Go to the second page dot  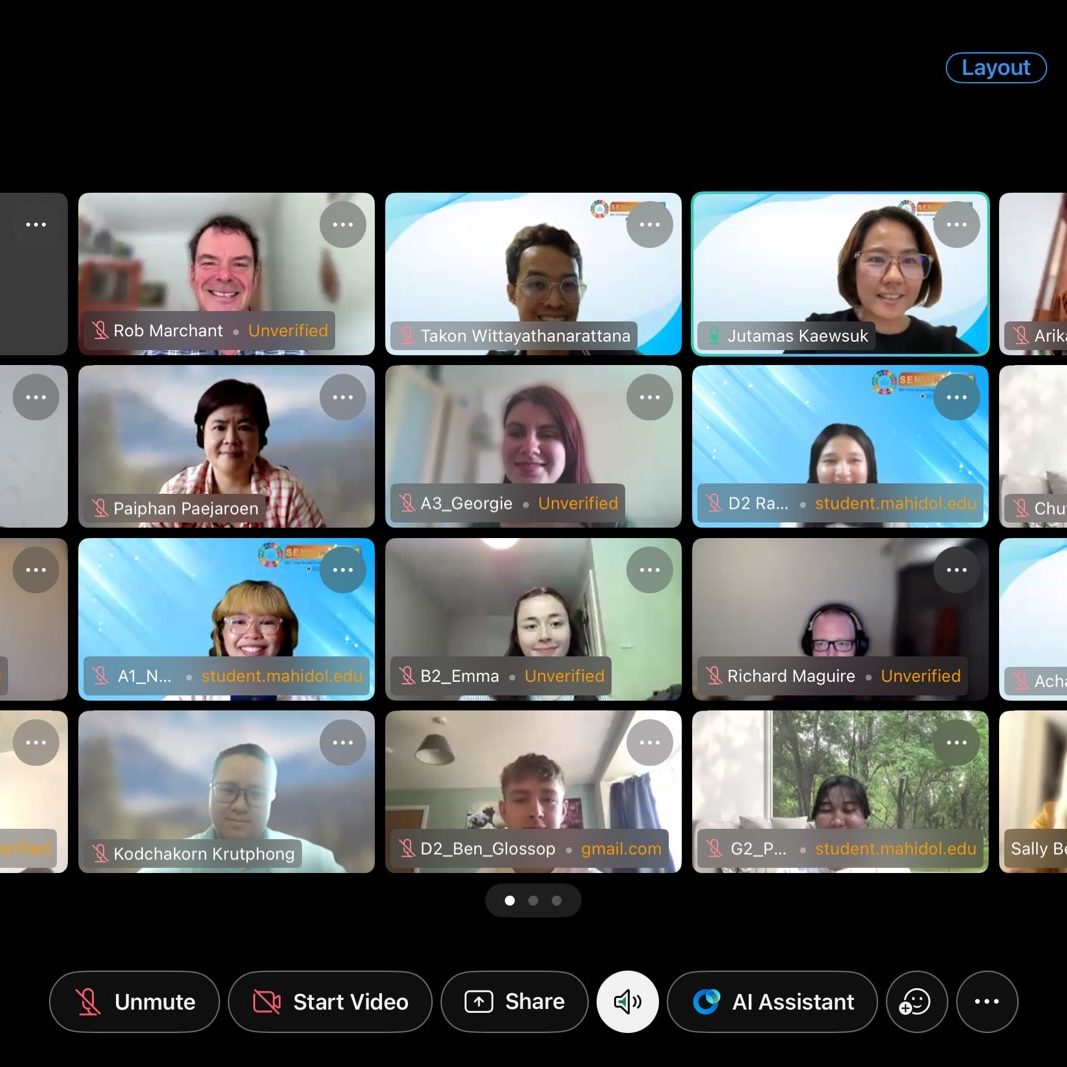533,900
